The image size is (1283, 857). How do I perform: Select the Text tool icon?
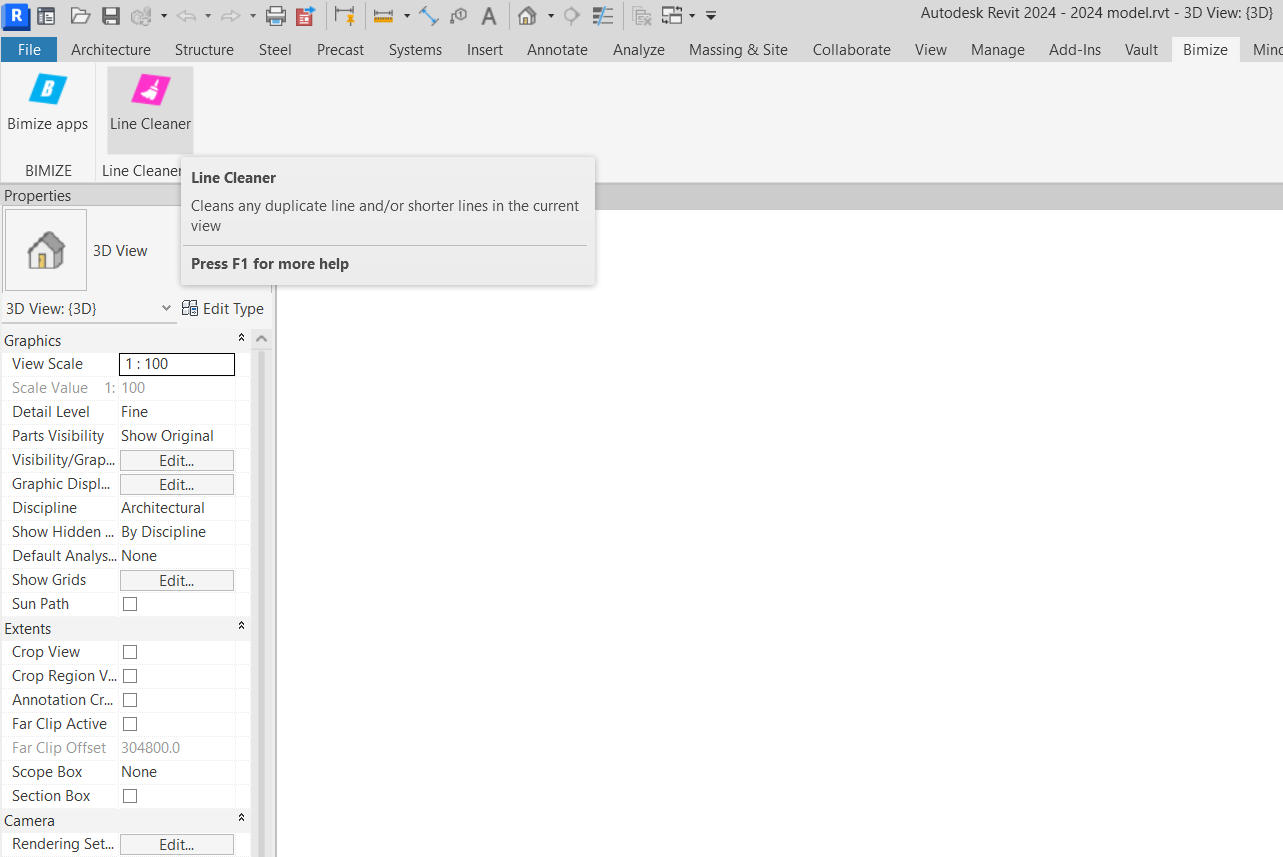point(489,16)
